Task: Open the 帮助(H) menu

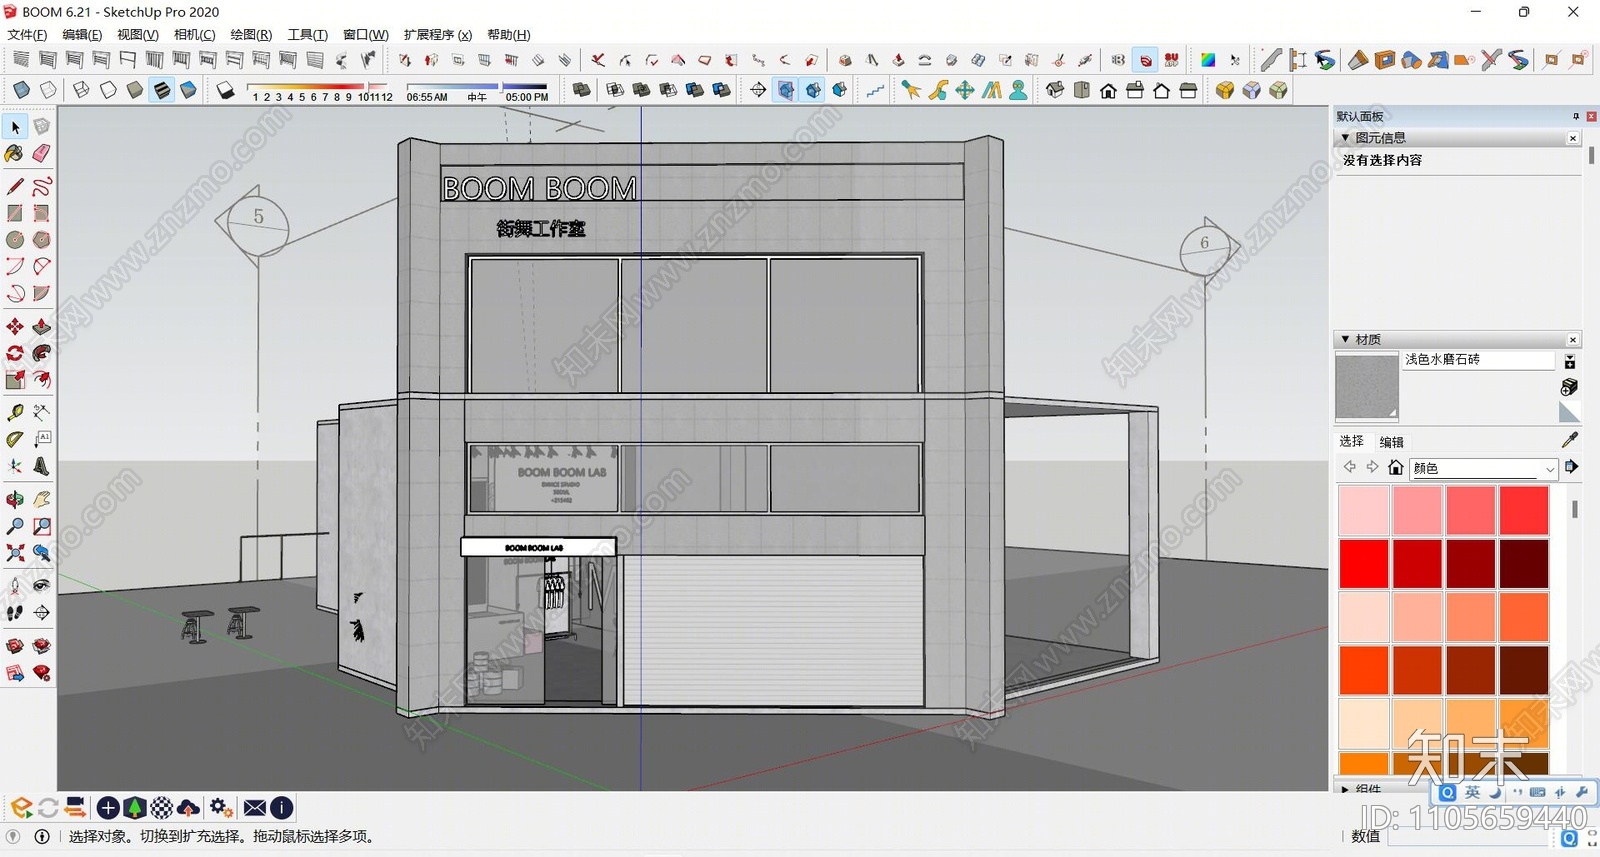Action: [509, 34]
